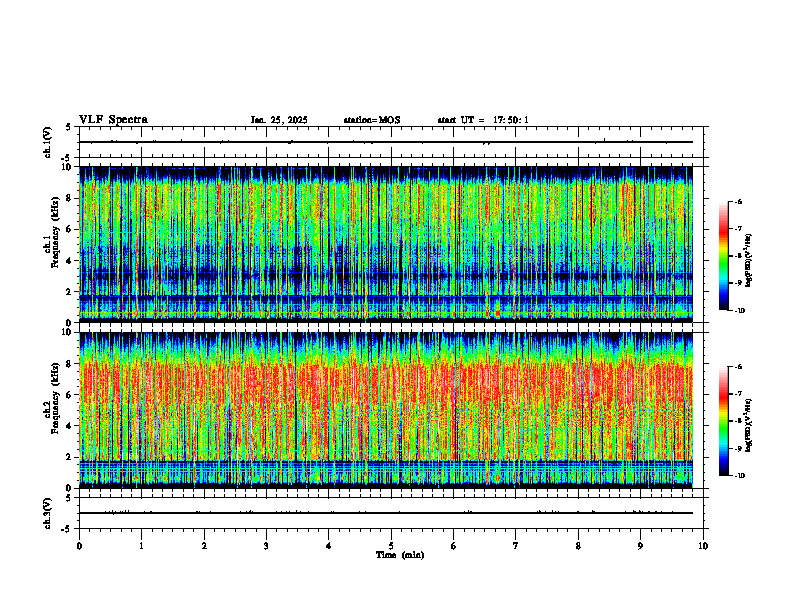The width and height of the screenshot is (792, 612).
Task: Click the "start UT = 17:50: 1" text
Action: (483, 120)
